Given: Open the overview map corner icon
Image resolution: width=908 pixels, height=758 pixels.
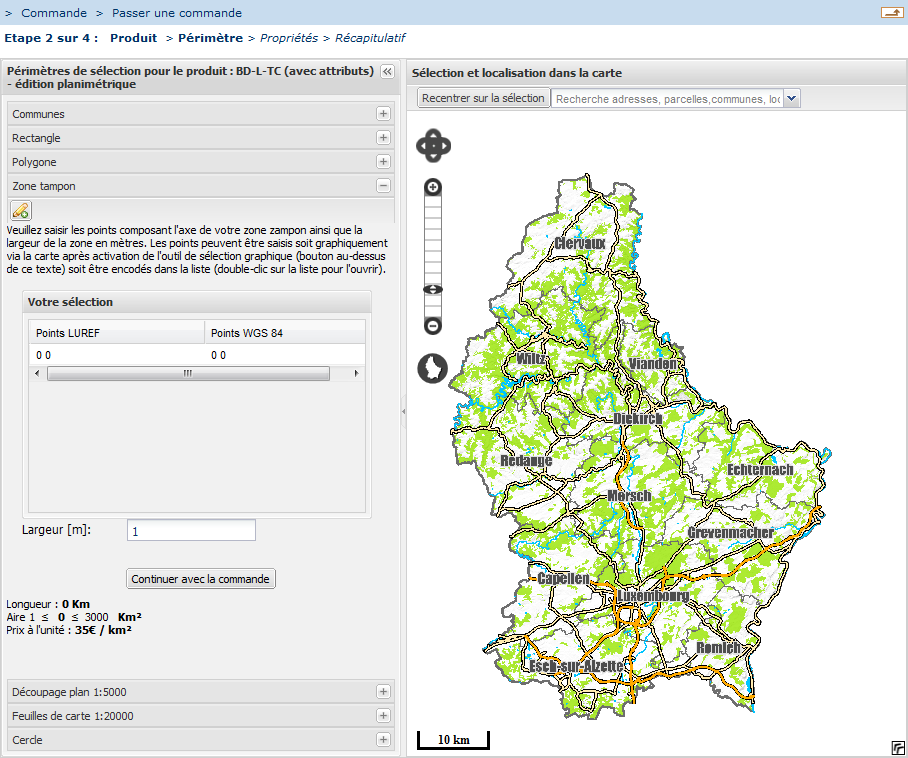Looking at the screenshot, I should tap(898, 748).
